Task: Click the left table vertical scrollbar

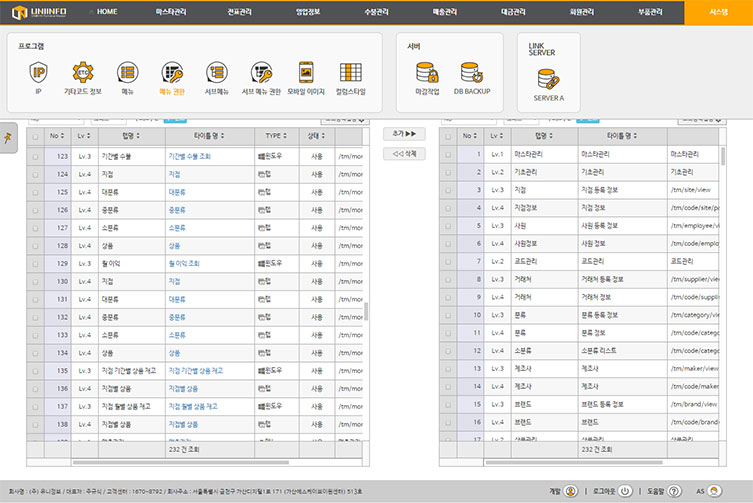Action: (365, 310)
